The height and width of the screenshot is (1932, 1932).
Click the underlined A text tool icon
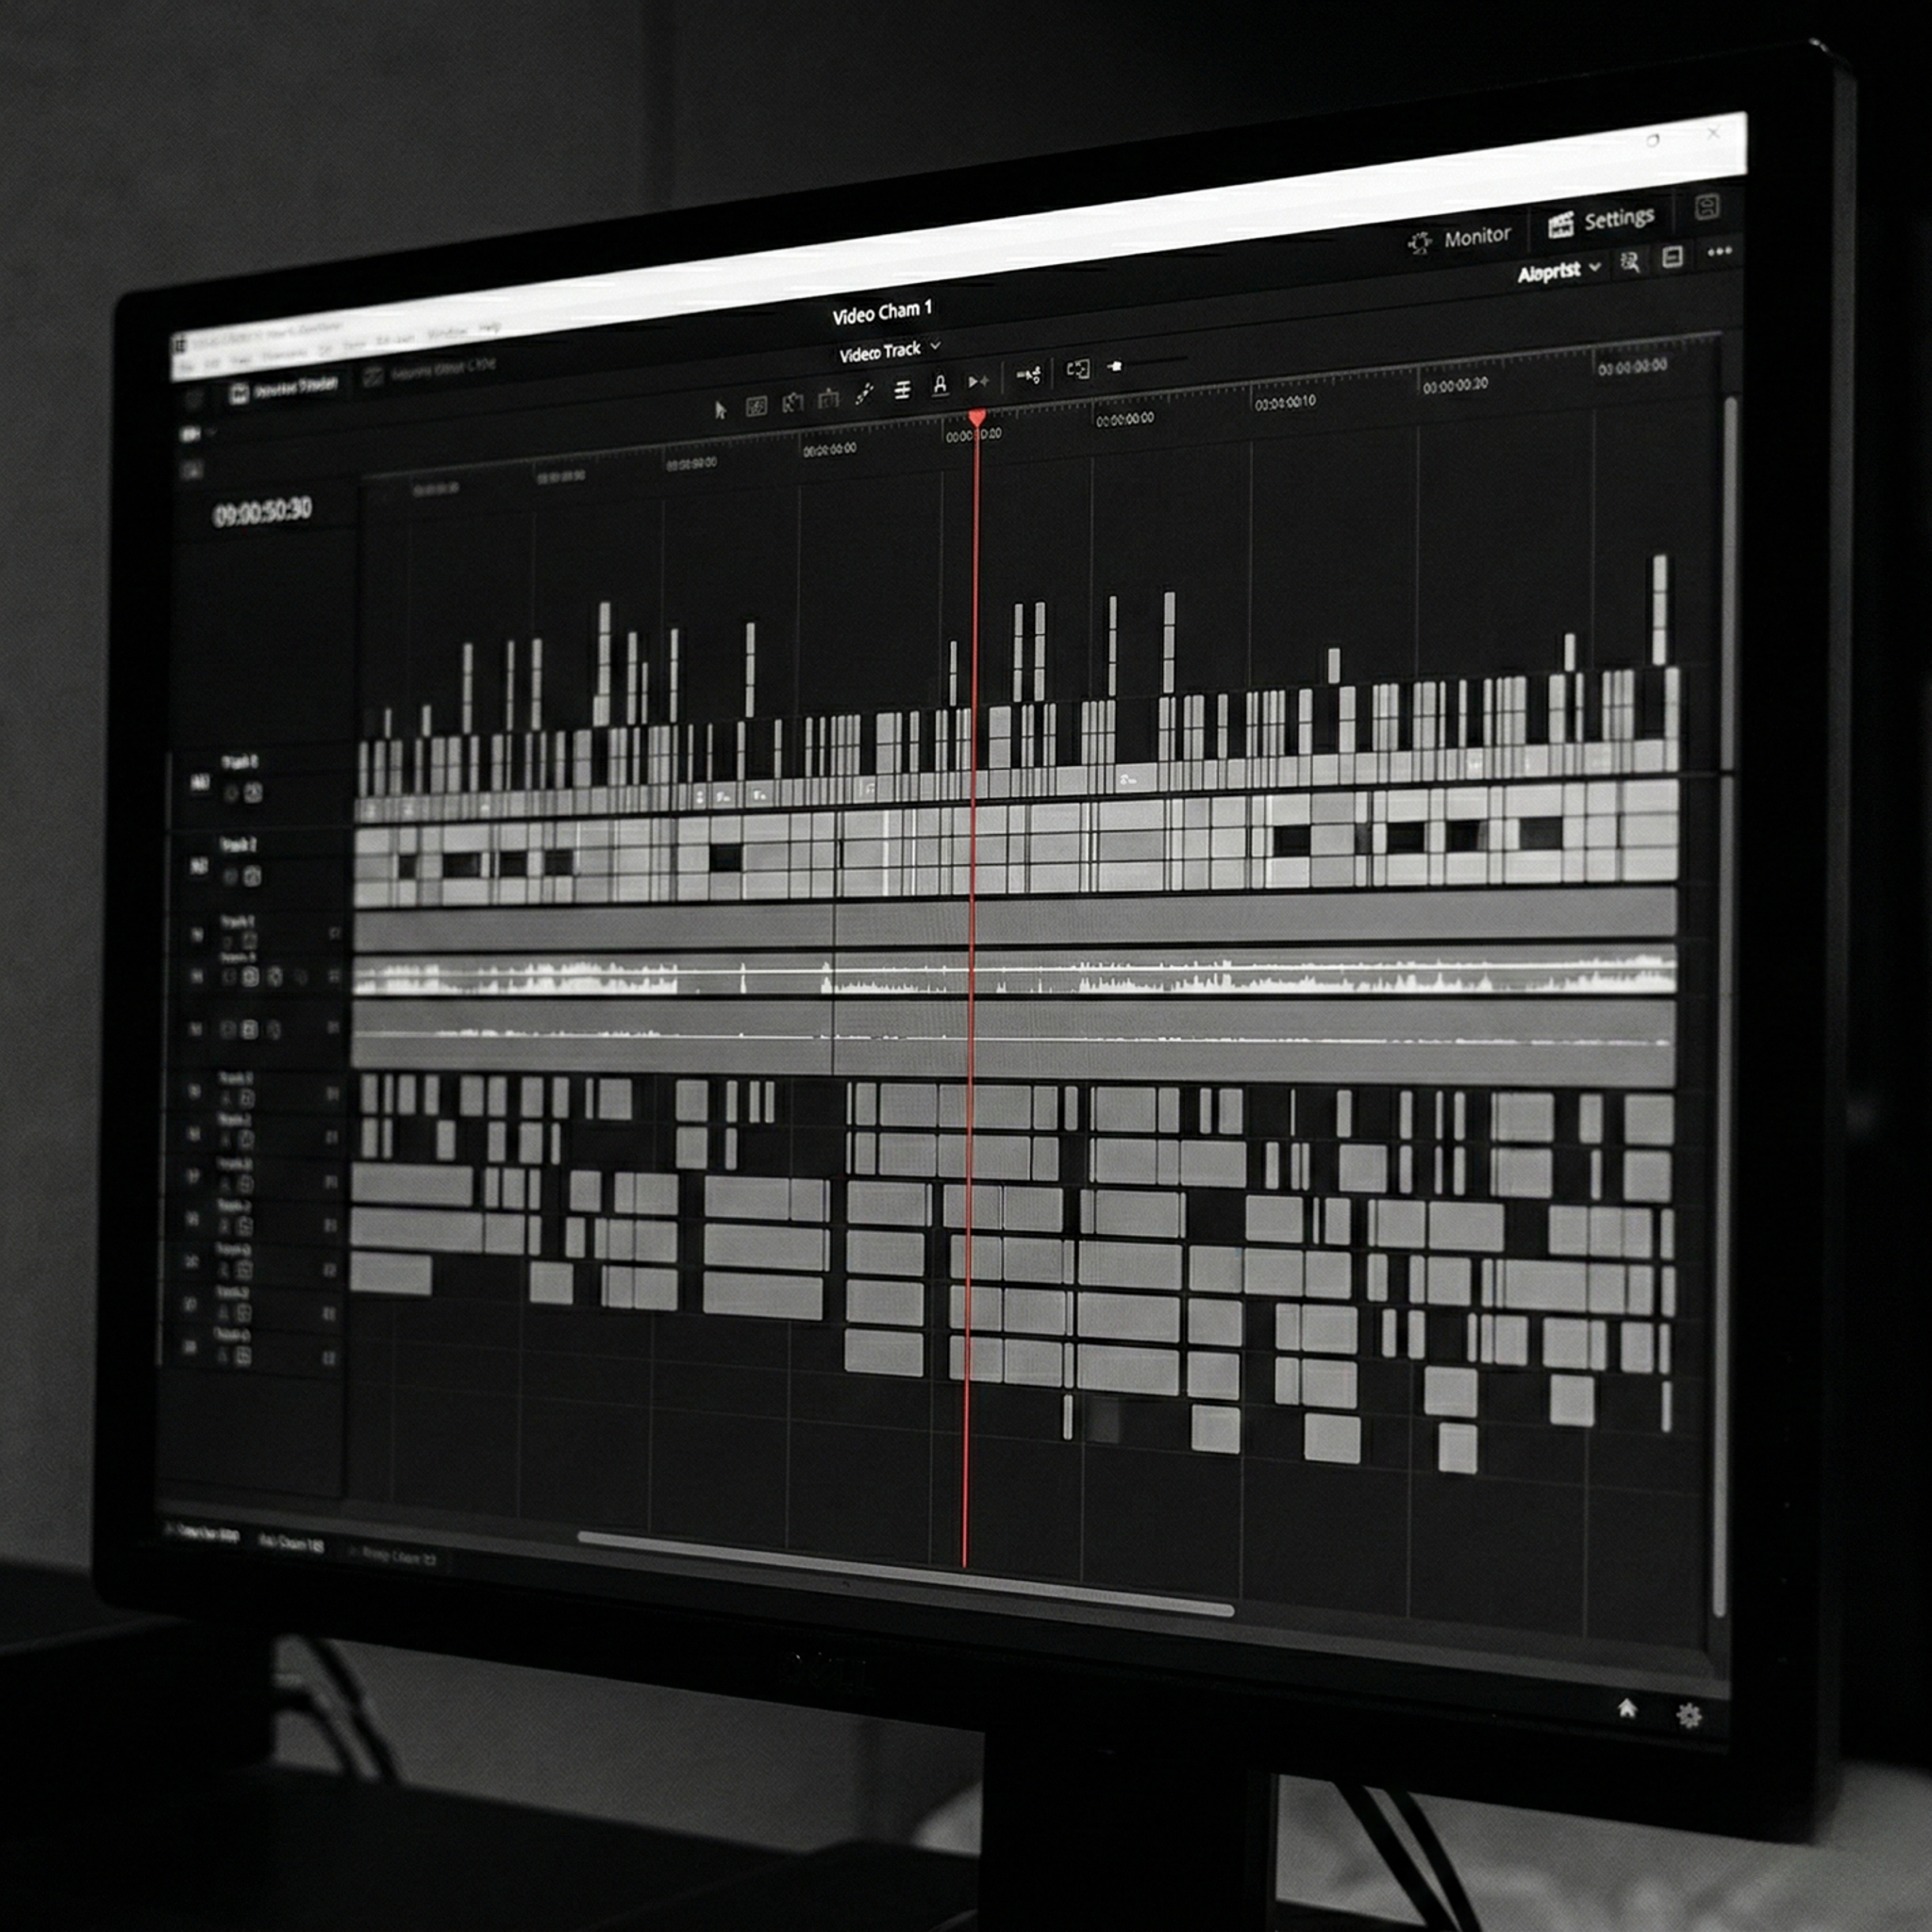tap(940, 385)
